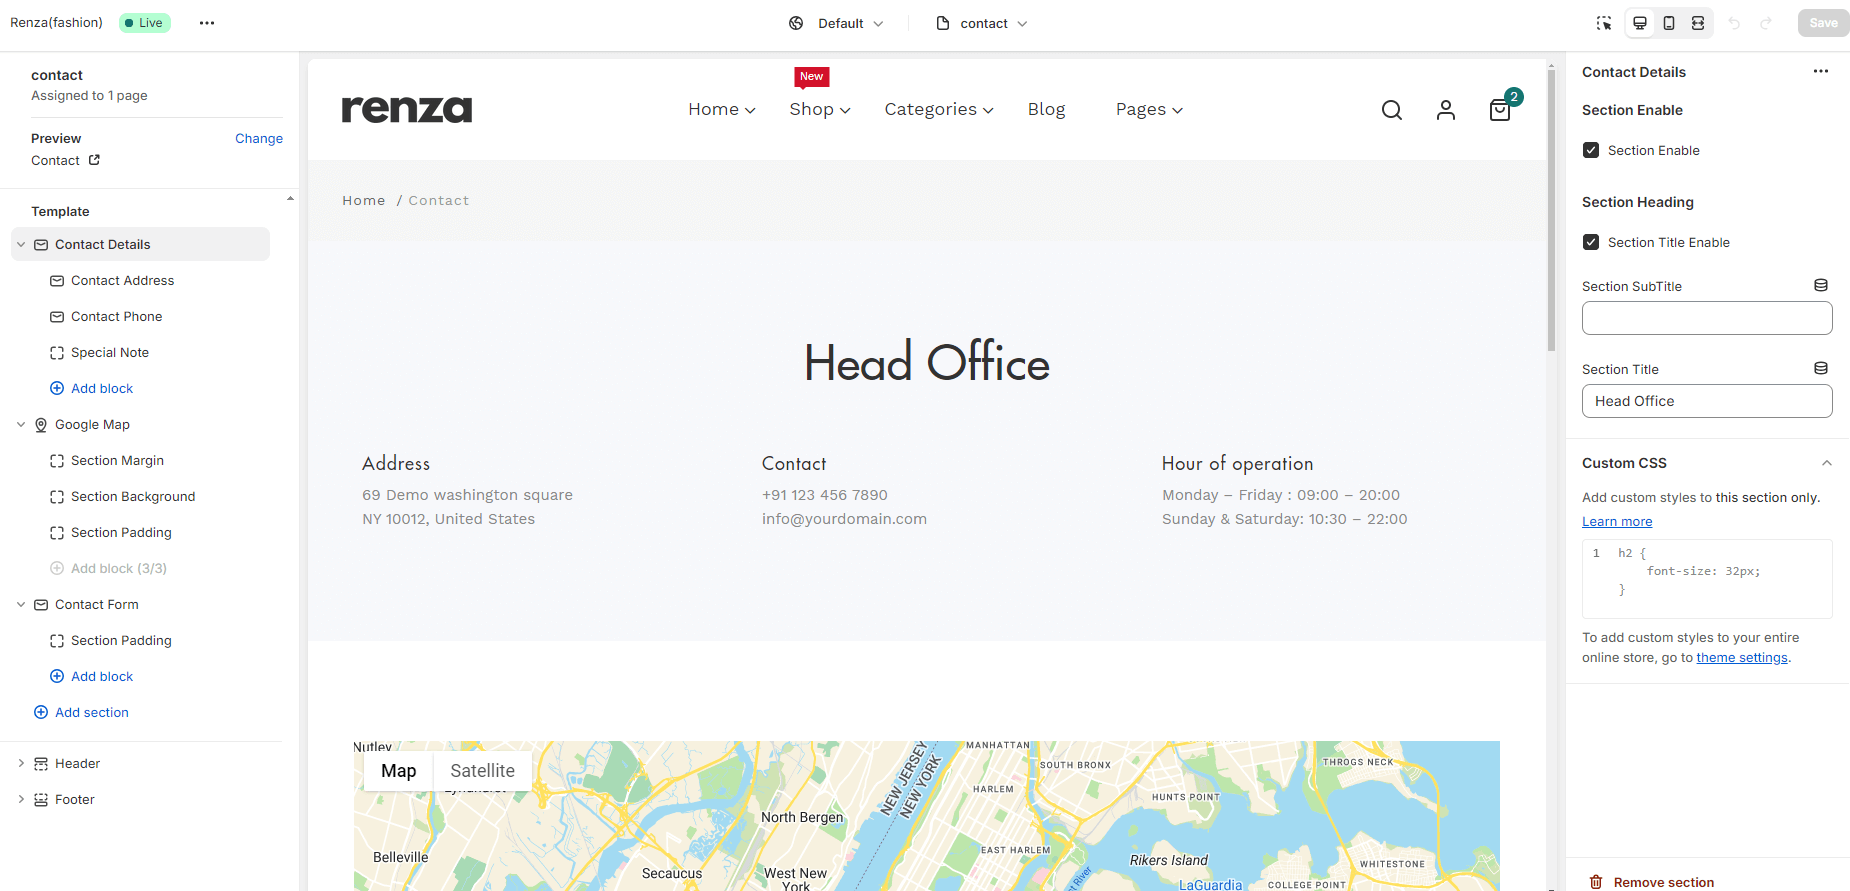The image size is (1850, 891).
Task: Open the Pages navigation menu
Action: (x=1149, y=109)
